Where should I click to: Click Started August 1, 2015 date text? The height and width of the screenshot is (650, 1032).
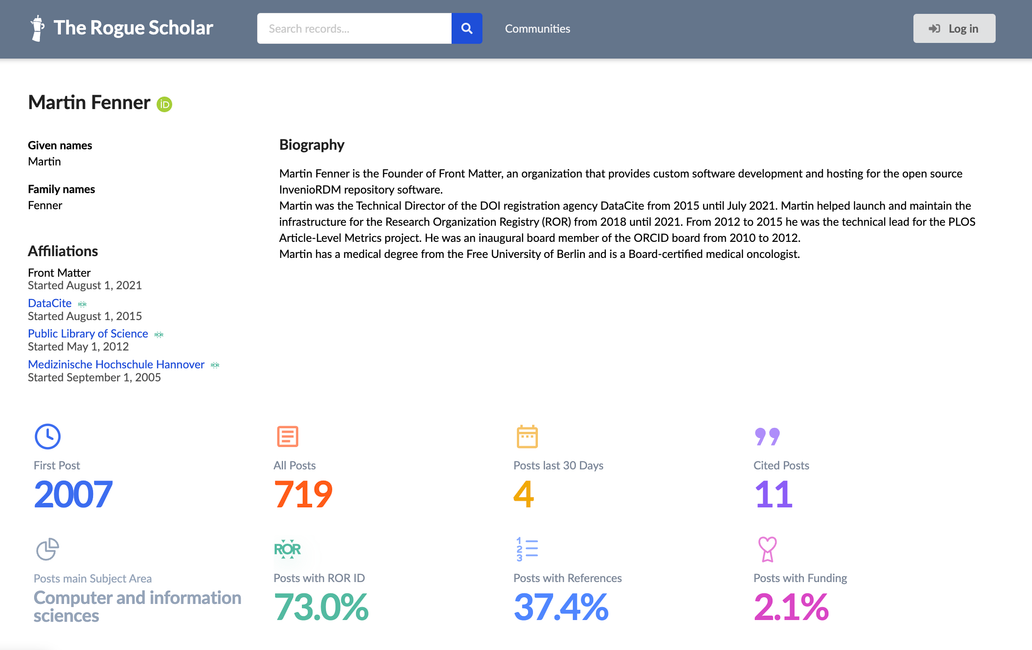pos(85,316)
